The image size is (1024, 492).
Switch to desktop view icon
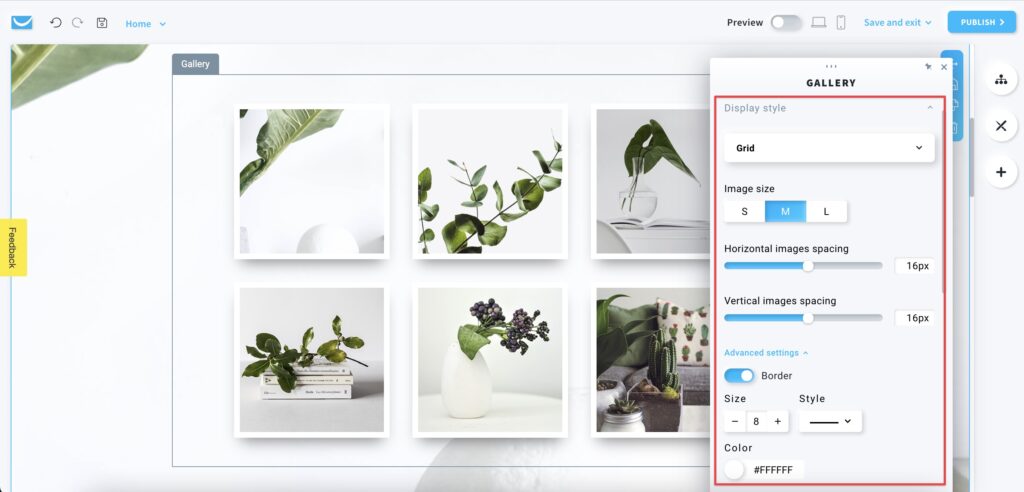point(819,22)
